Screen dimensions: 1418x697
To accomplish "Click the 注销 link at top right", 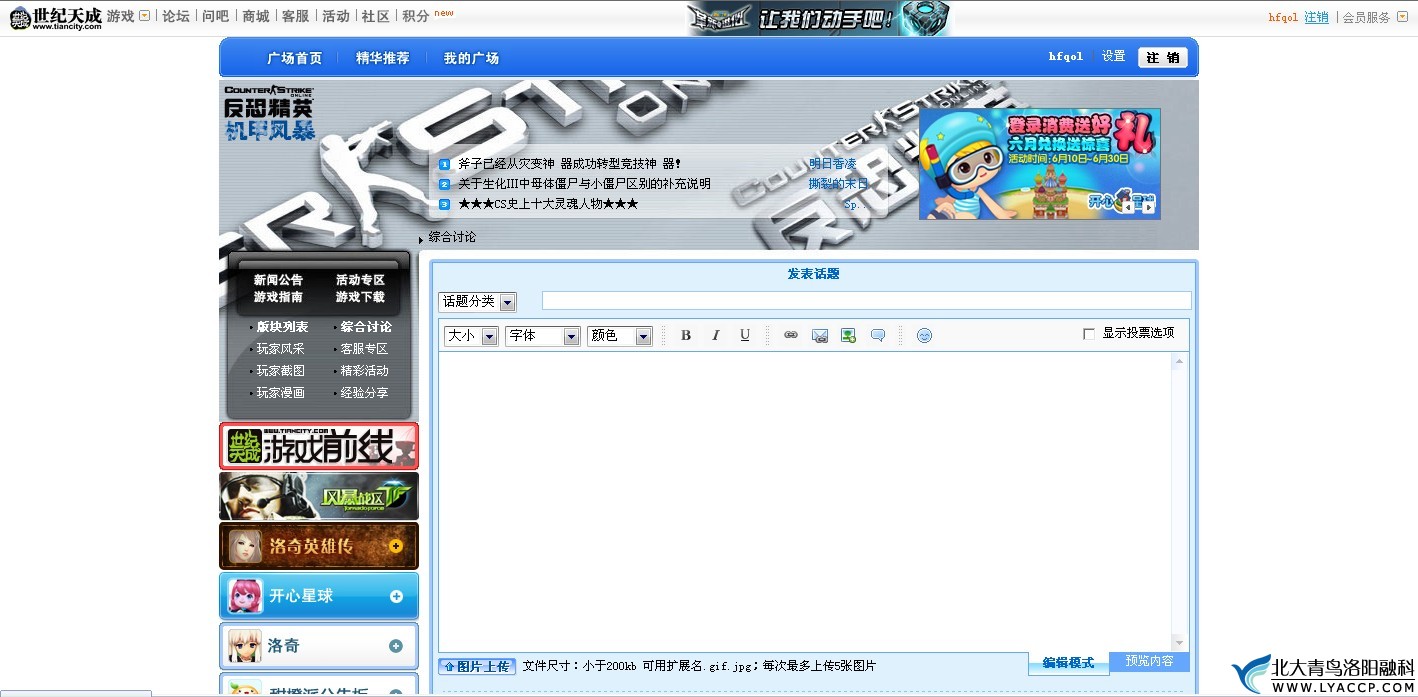I will point(1317,17).
